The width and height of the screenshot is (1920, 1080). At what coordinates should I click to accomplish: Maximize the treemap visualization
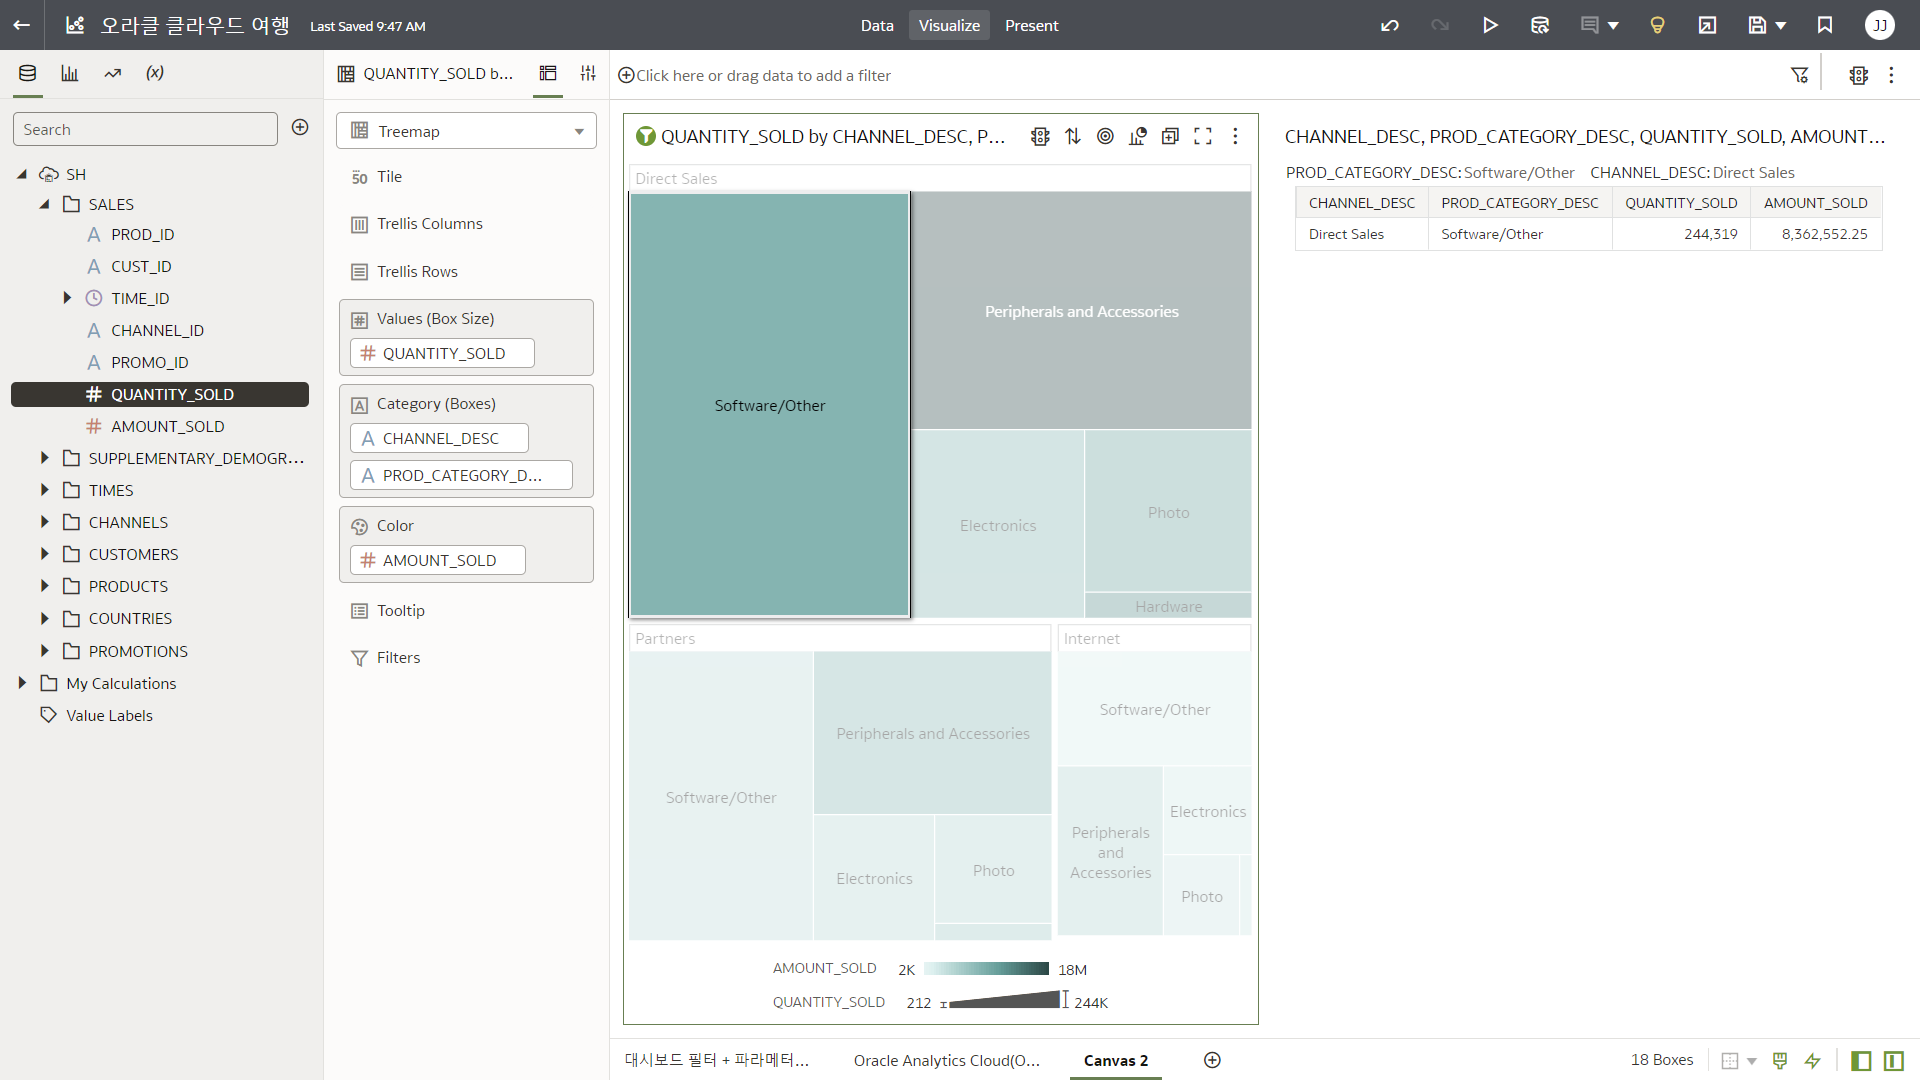1203,136
